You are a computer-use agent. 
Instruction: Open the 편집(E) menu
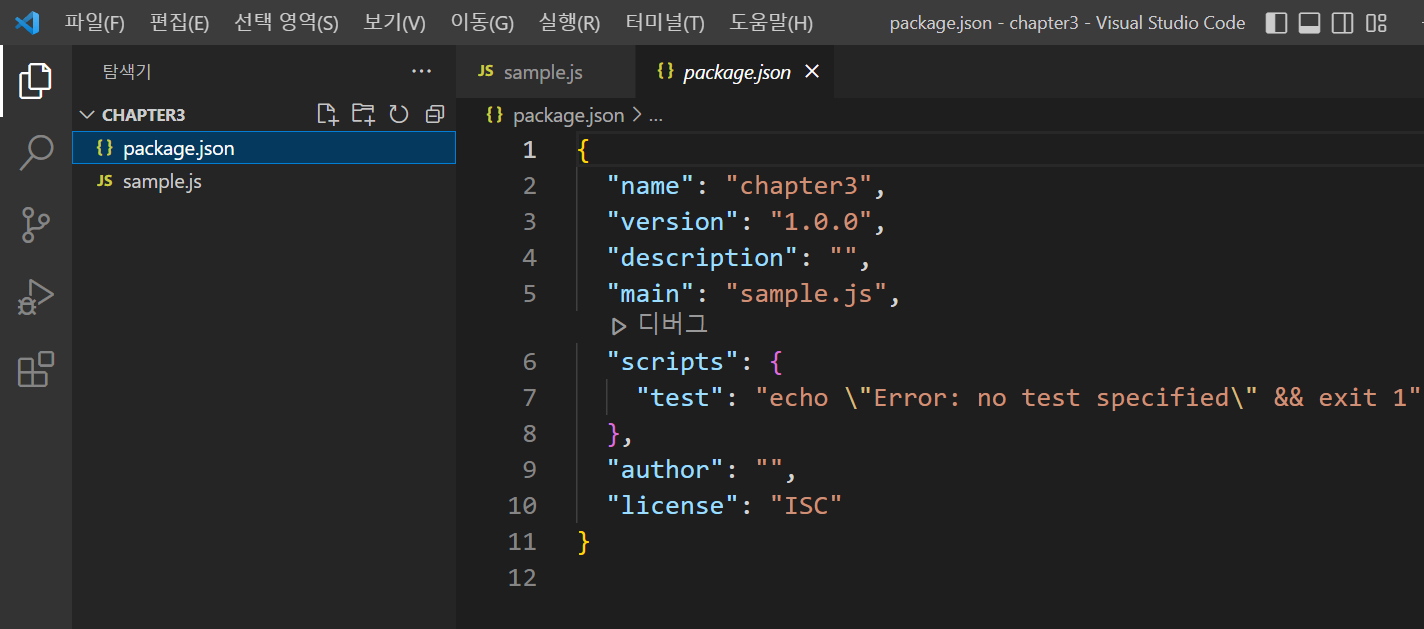tap(180, 22)
